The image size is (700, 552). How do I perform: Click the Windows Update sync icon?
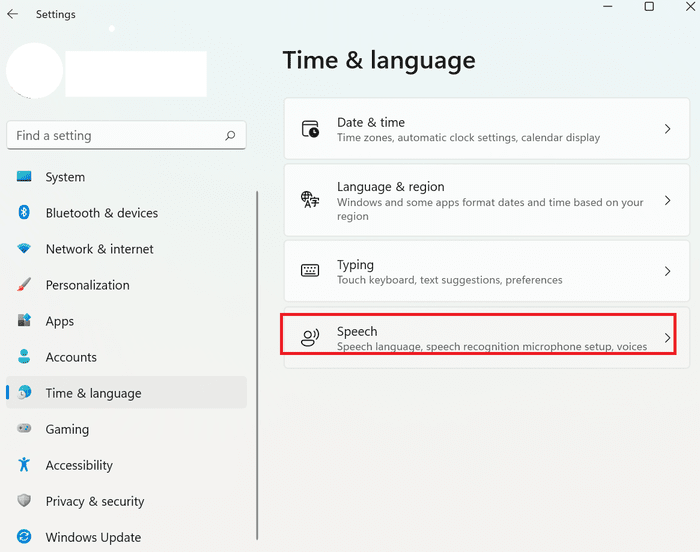[x=24, y=536]
